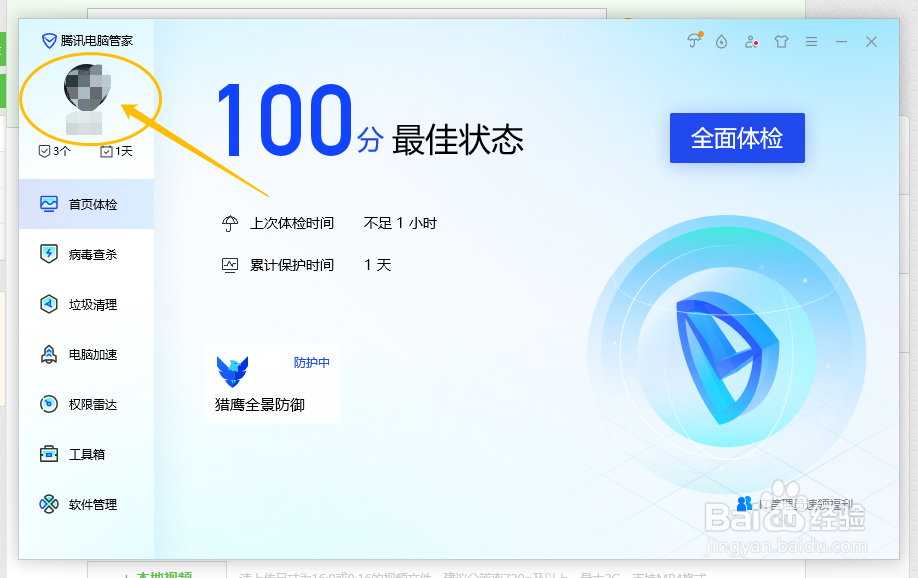Click the 100 score number
918x578 pixels.
tap(284, 120)
